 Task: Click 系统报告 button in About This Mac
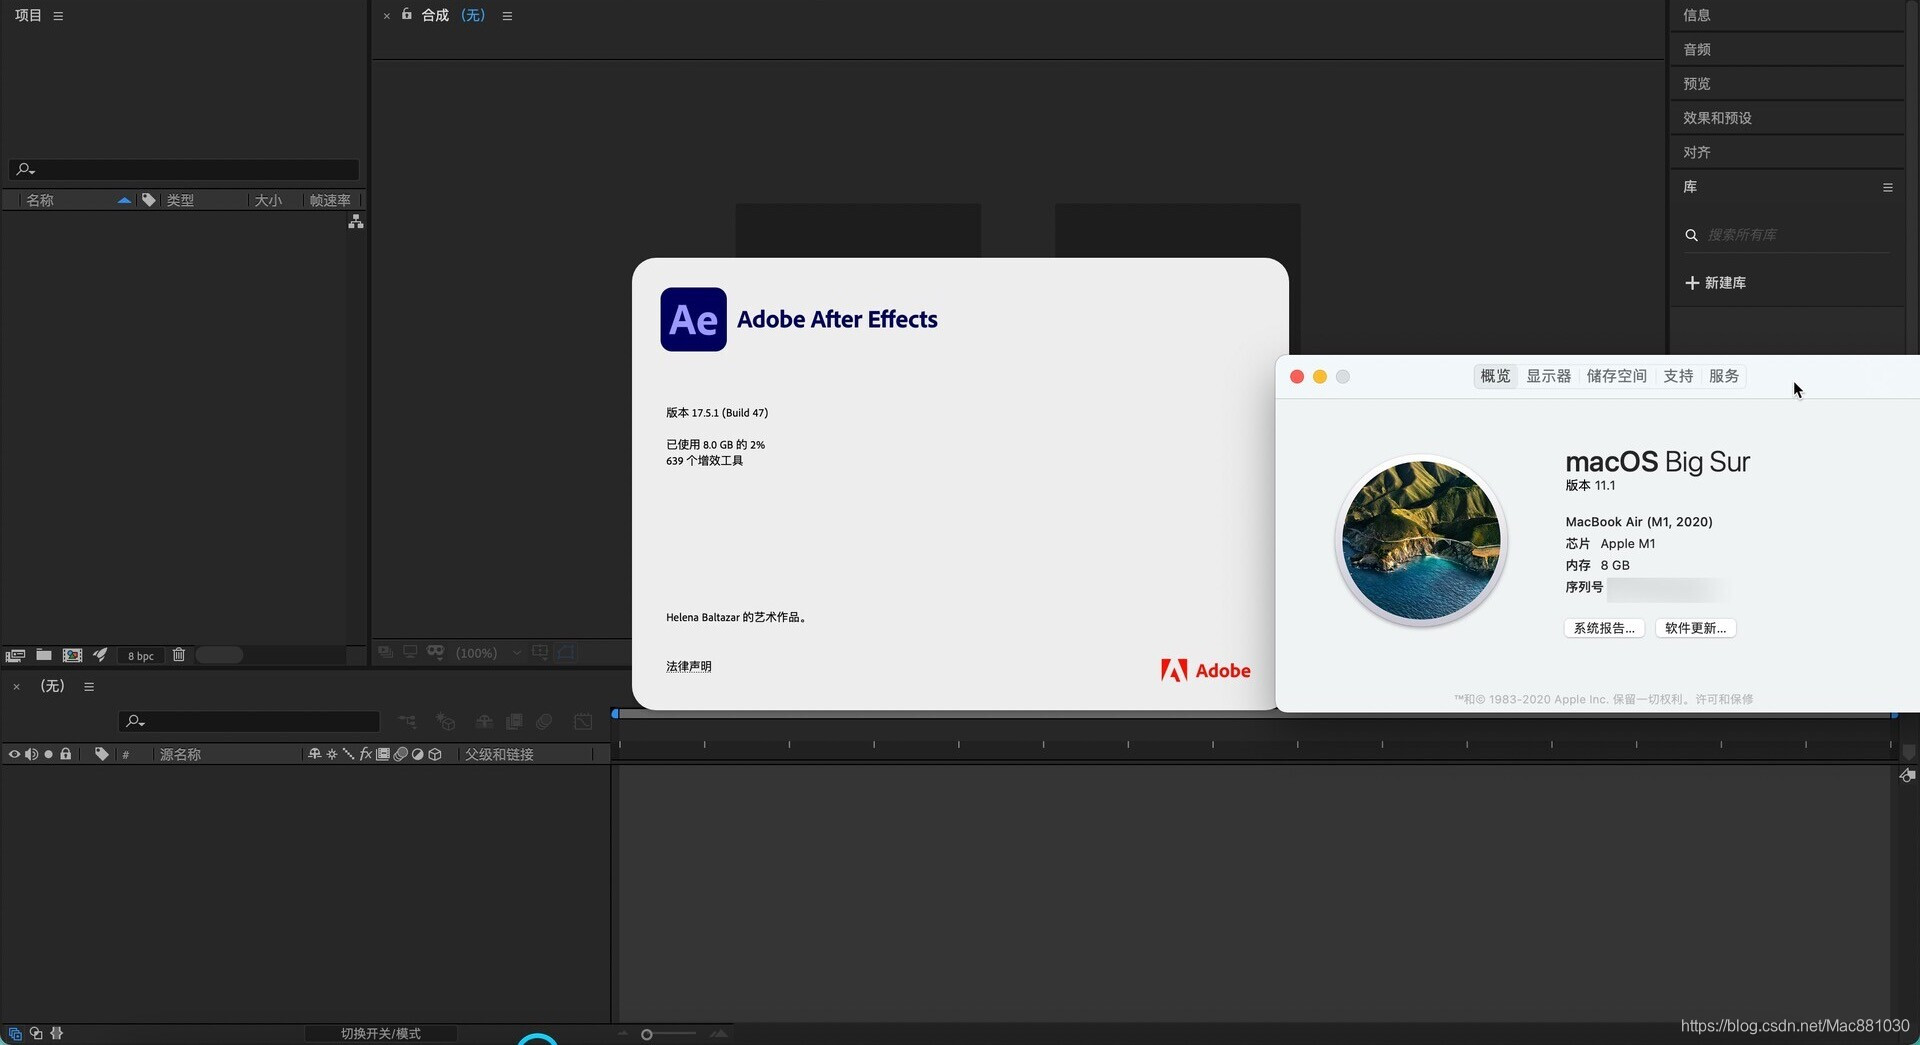[x=1604, y=628]
